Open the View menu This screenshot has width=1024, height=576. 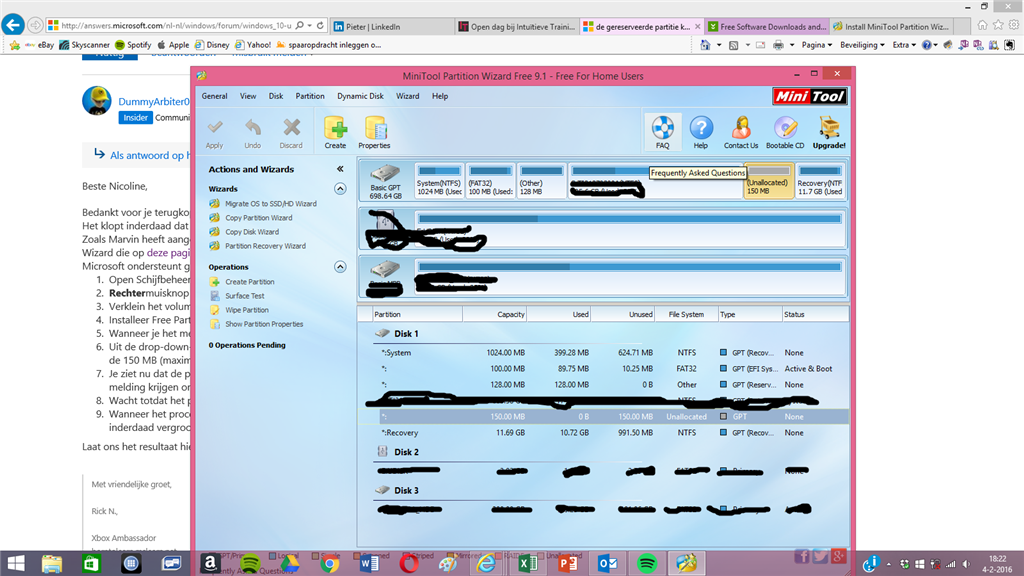point(248,96)
